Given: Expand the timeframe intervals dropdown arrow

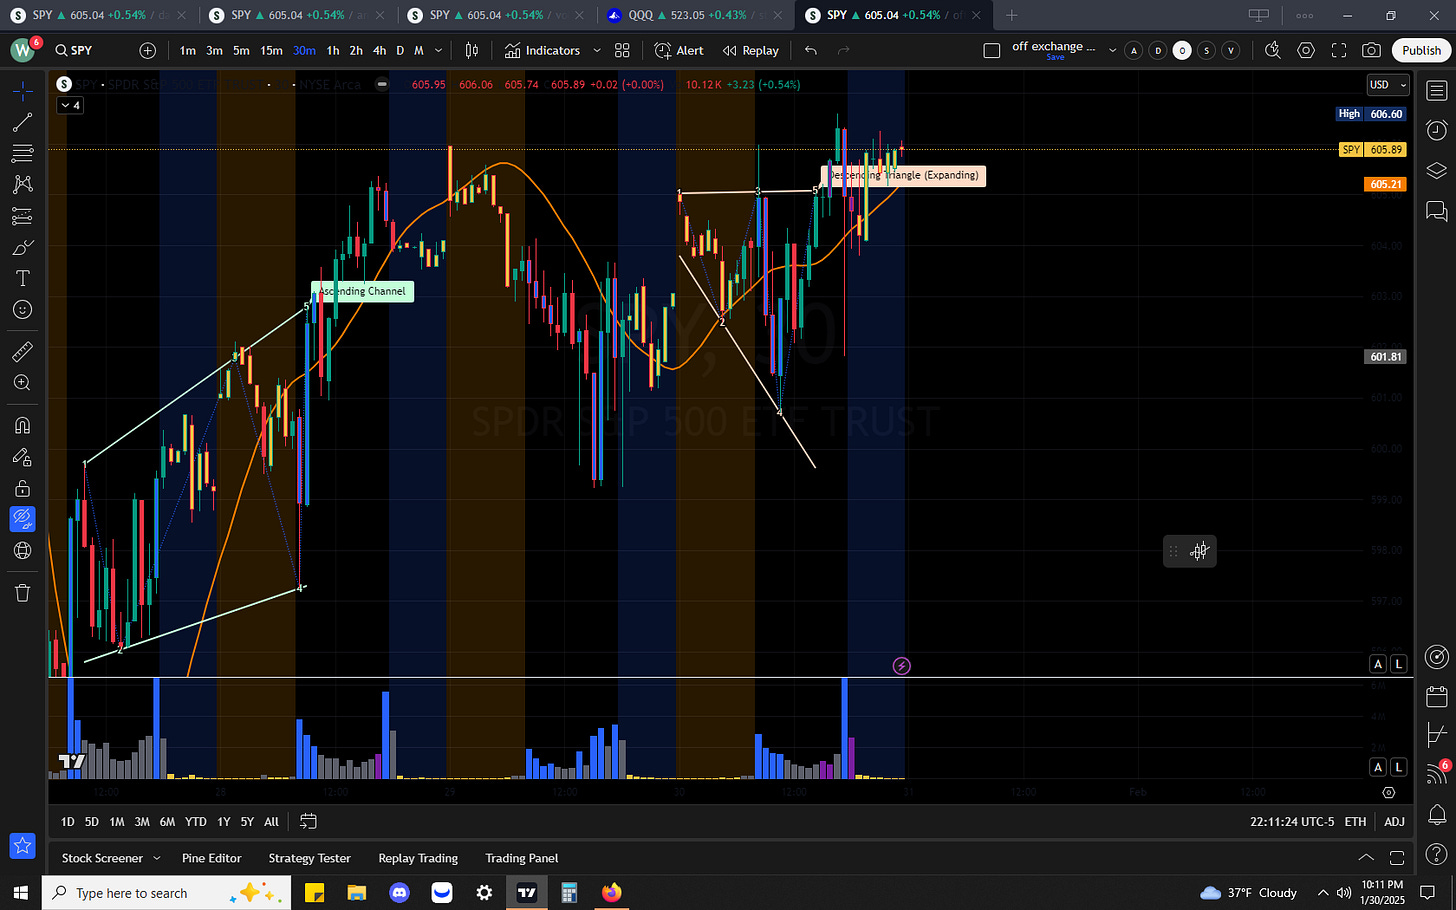Looking at the screenshot, I should click(x=438, y=50).
